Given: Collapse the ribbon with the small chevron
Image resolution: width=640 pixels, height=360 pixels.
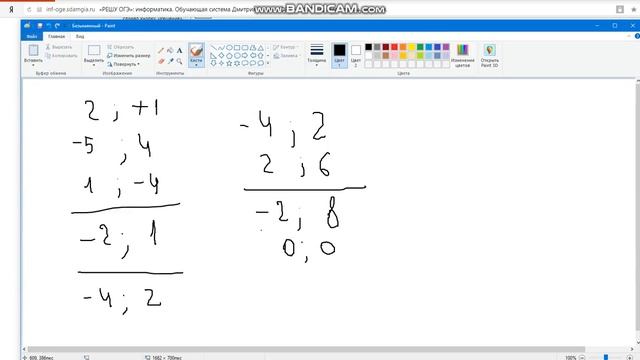Looking at the screenshot, I should point(629,36).
